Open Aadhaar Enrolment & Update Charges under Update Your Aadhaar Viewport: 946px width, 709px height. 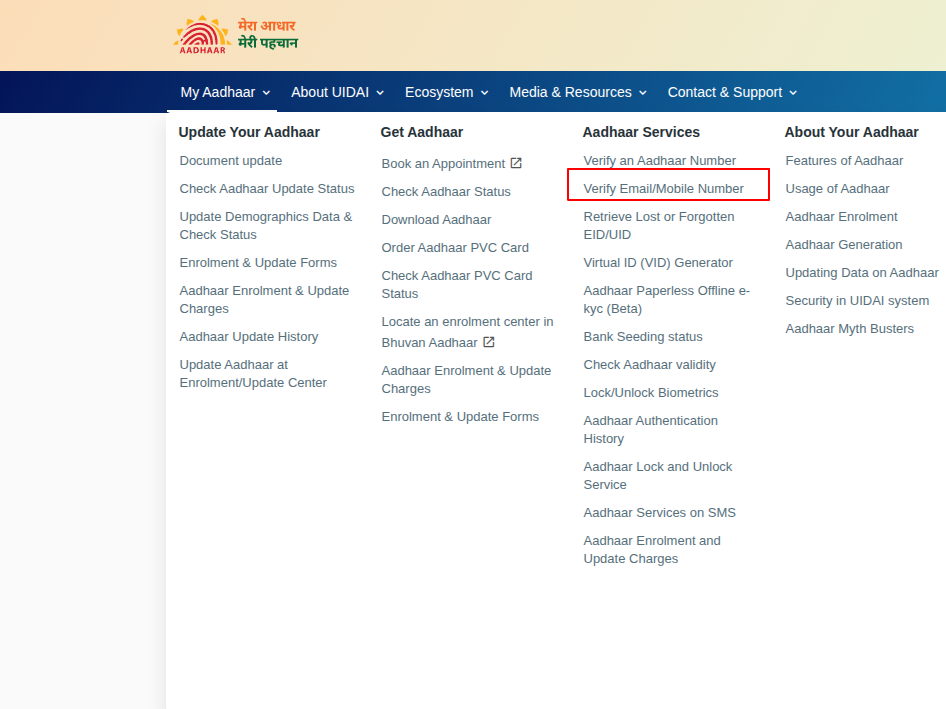click(264, 299)
